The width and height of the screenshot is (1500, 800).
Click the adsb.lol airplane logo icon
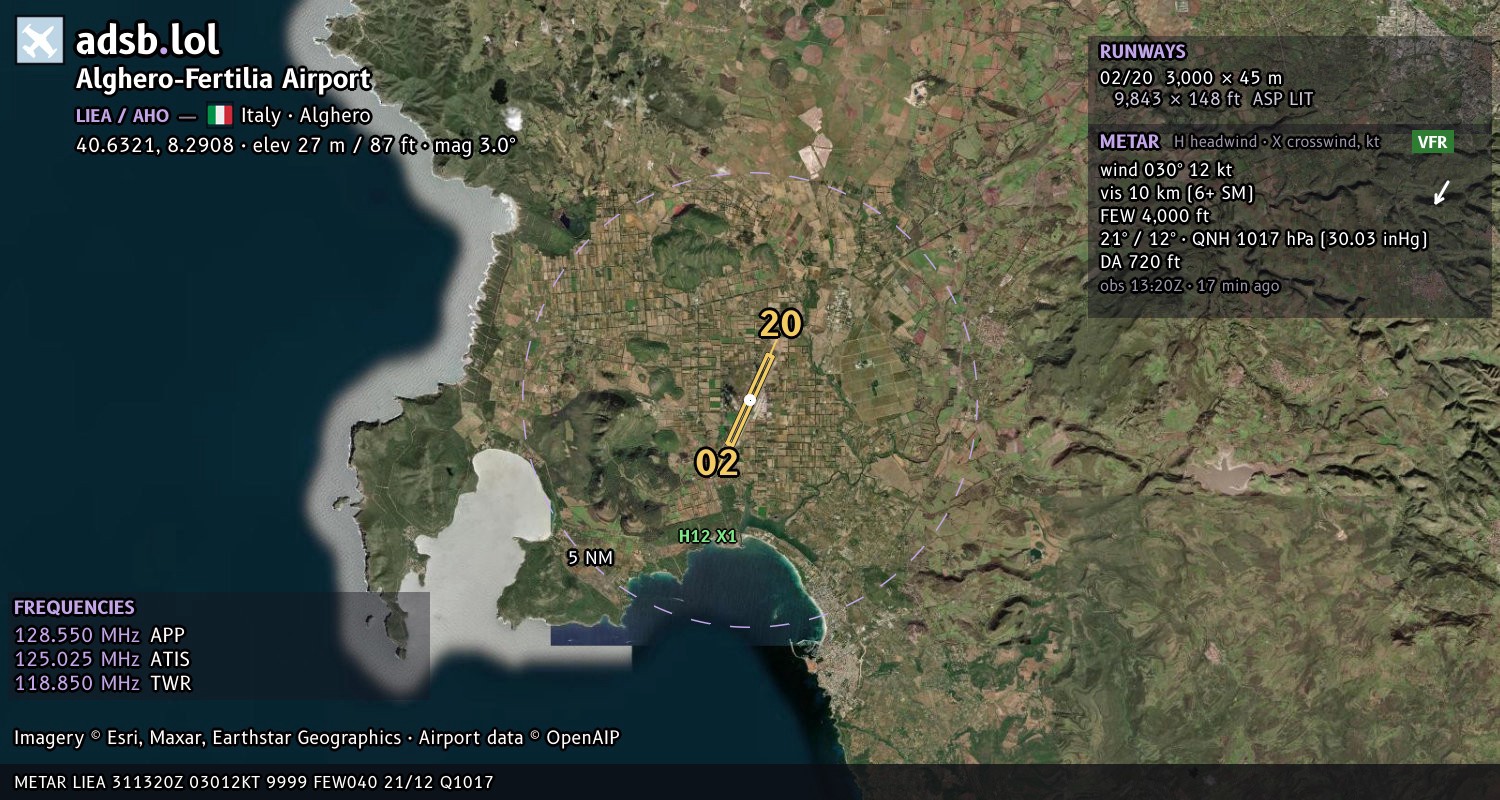[x=40, y=40]
